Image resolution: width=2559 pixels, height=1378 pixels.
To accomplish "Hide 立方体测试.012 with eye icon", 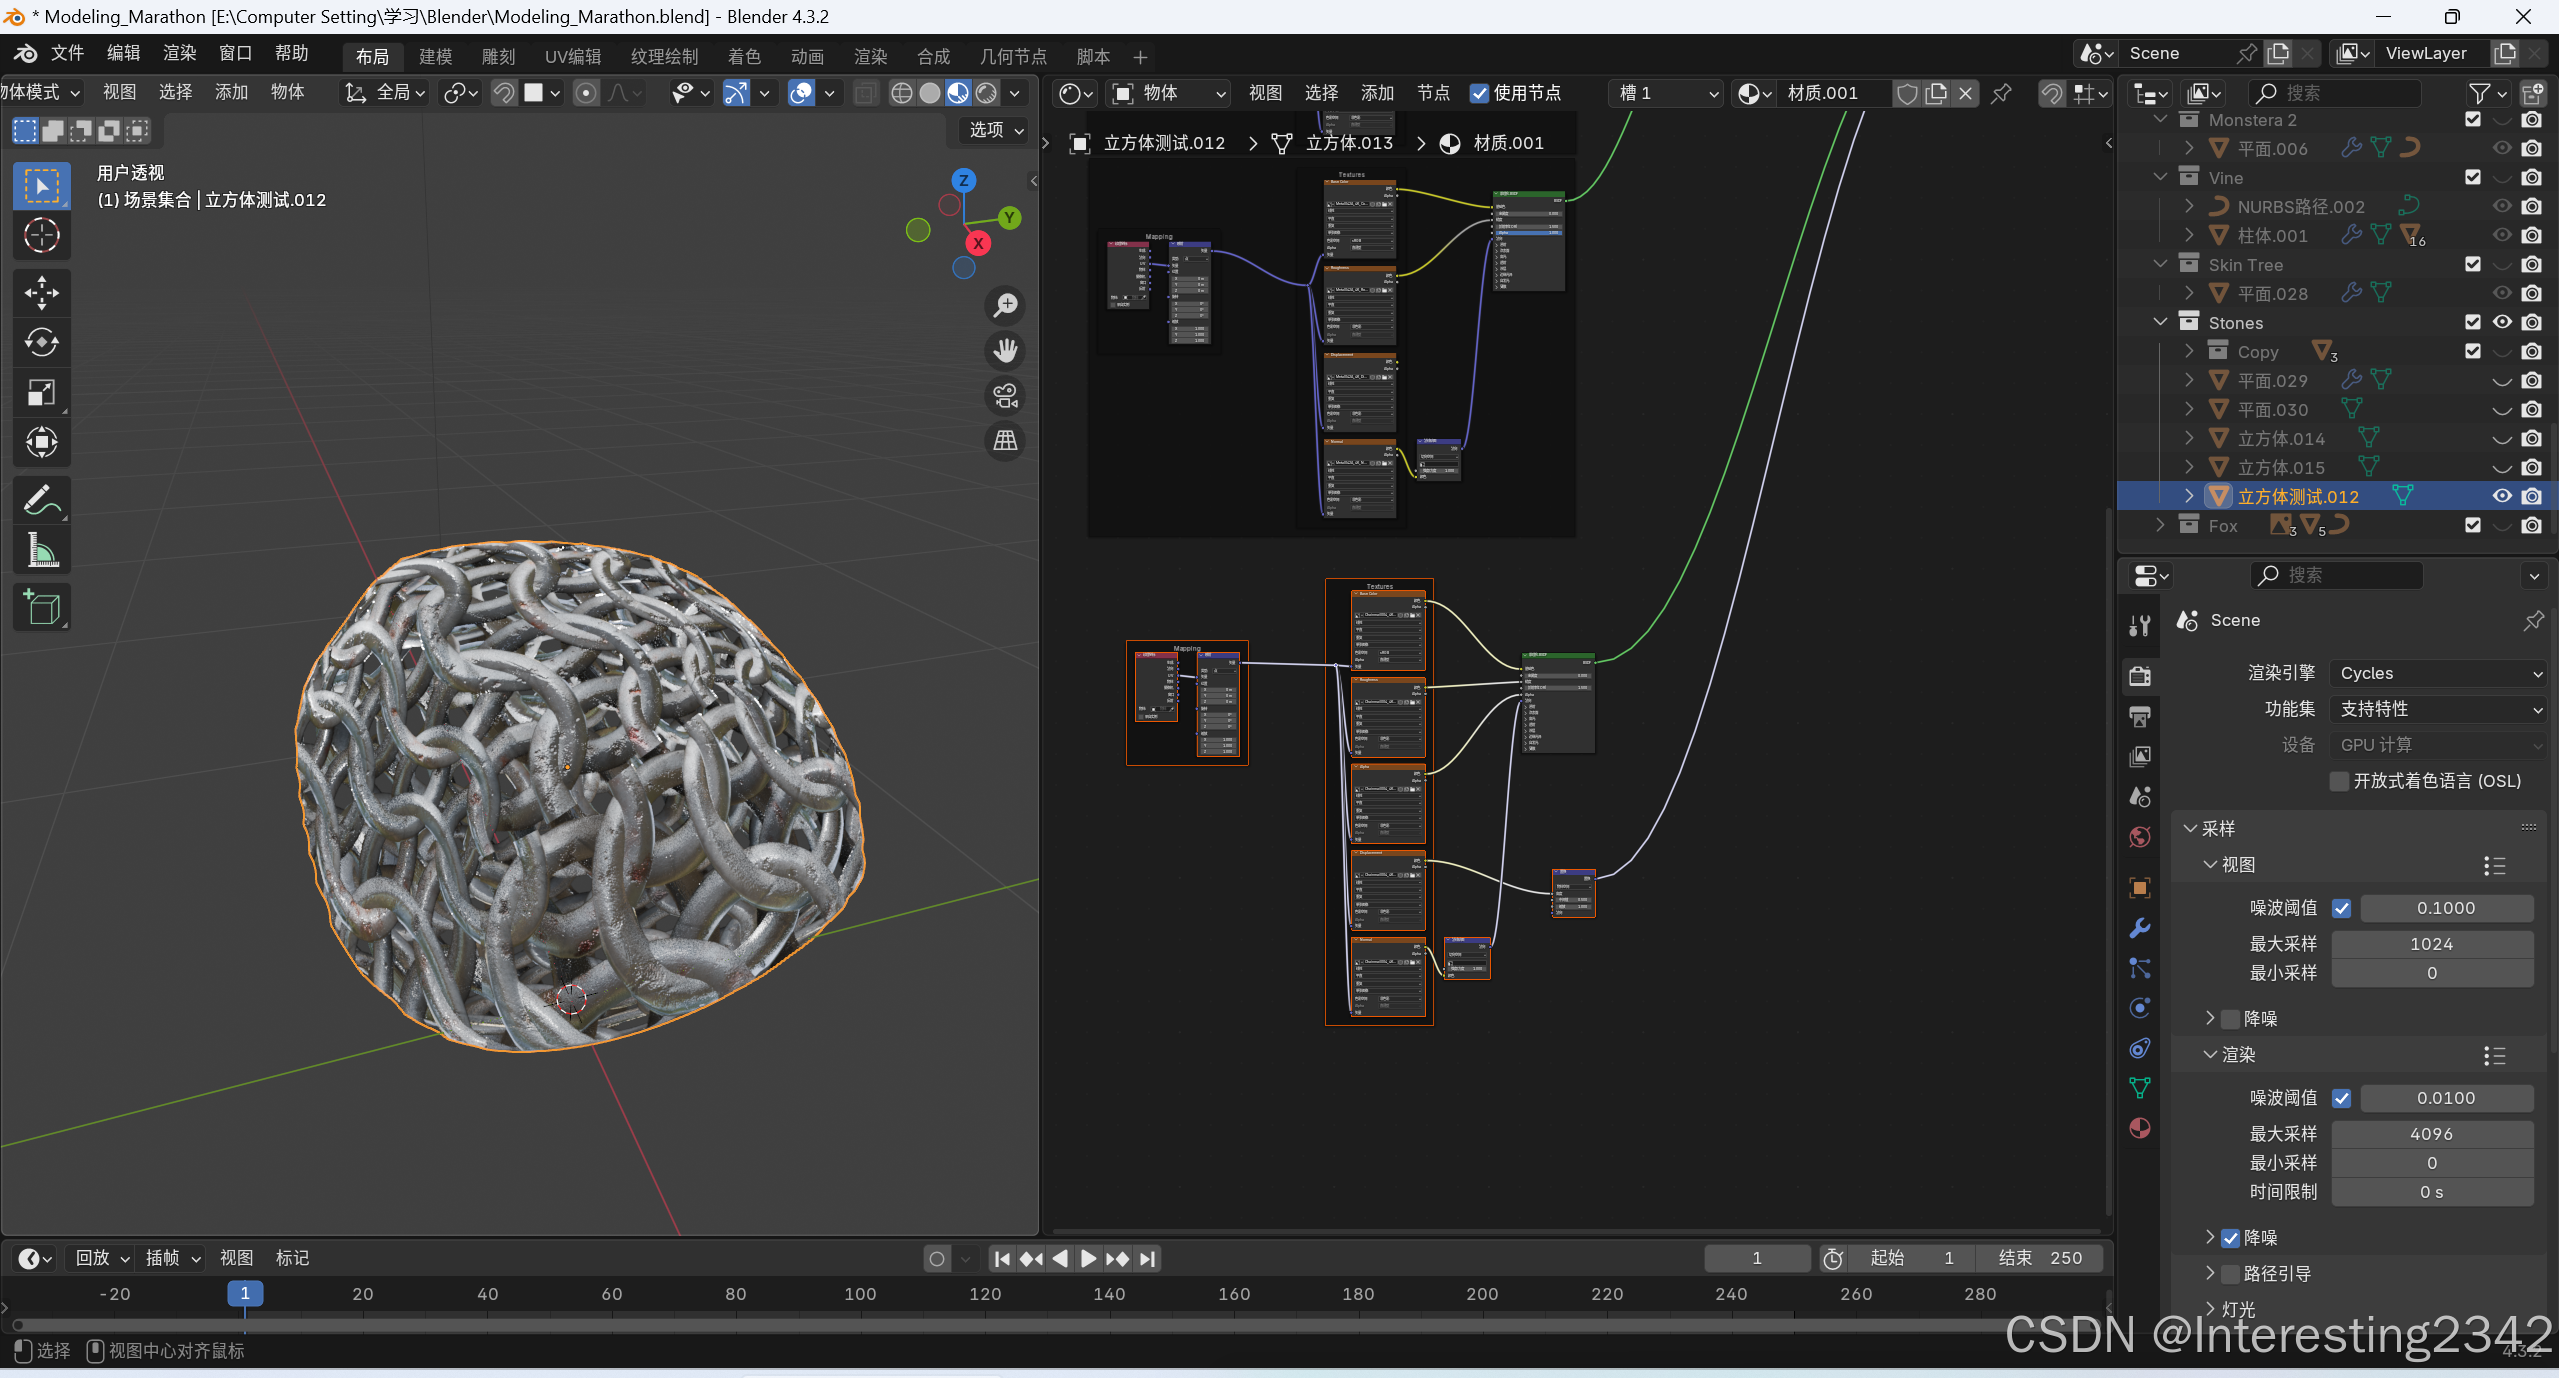I will (2502, 496).
